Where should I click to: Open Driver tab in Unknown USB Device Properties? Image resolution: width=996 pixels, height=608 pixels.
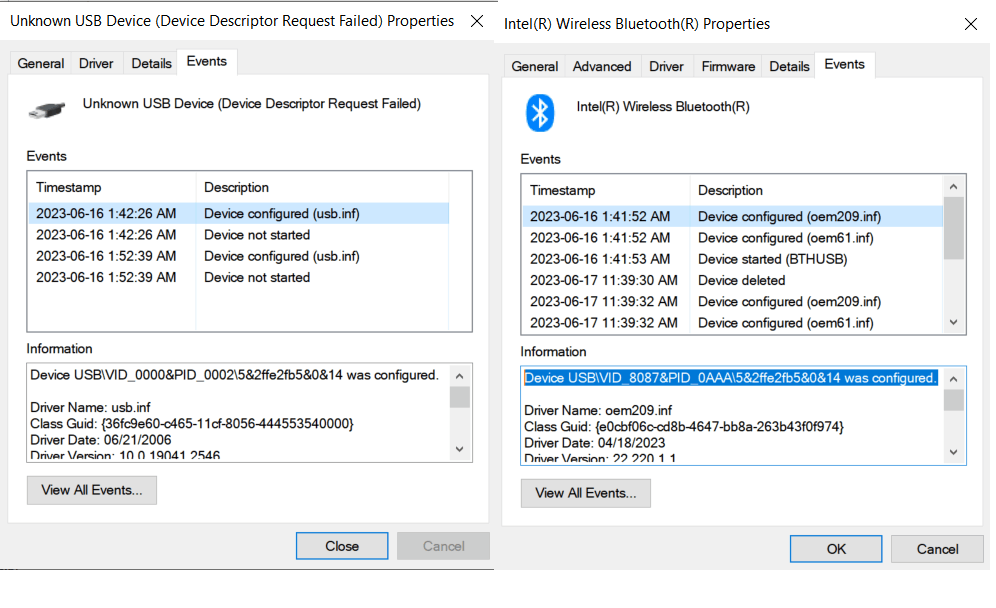(x=96, y=64)
